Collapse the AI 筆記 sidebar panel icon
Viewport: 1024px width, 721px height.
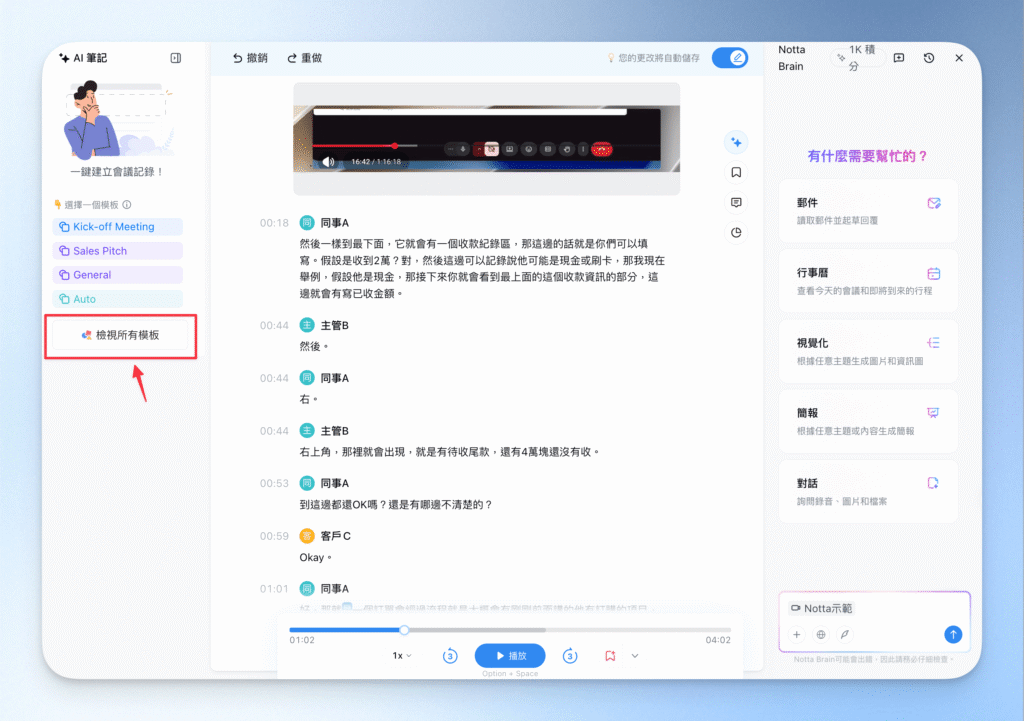click(x=176, y=58)
